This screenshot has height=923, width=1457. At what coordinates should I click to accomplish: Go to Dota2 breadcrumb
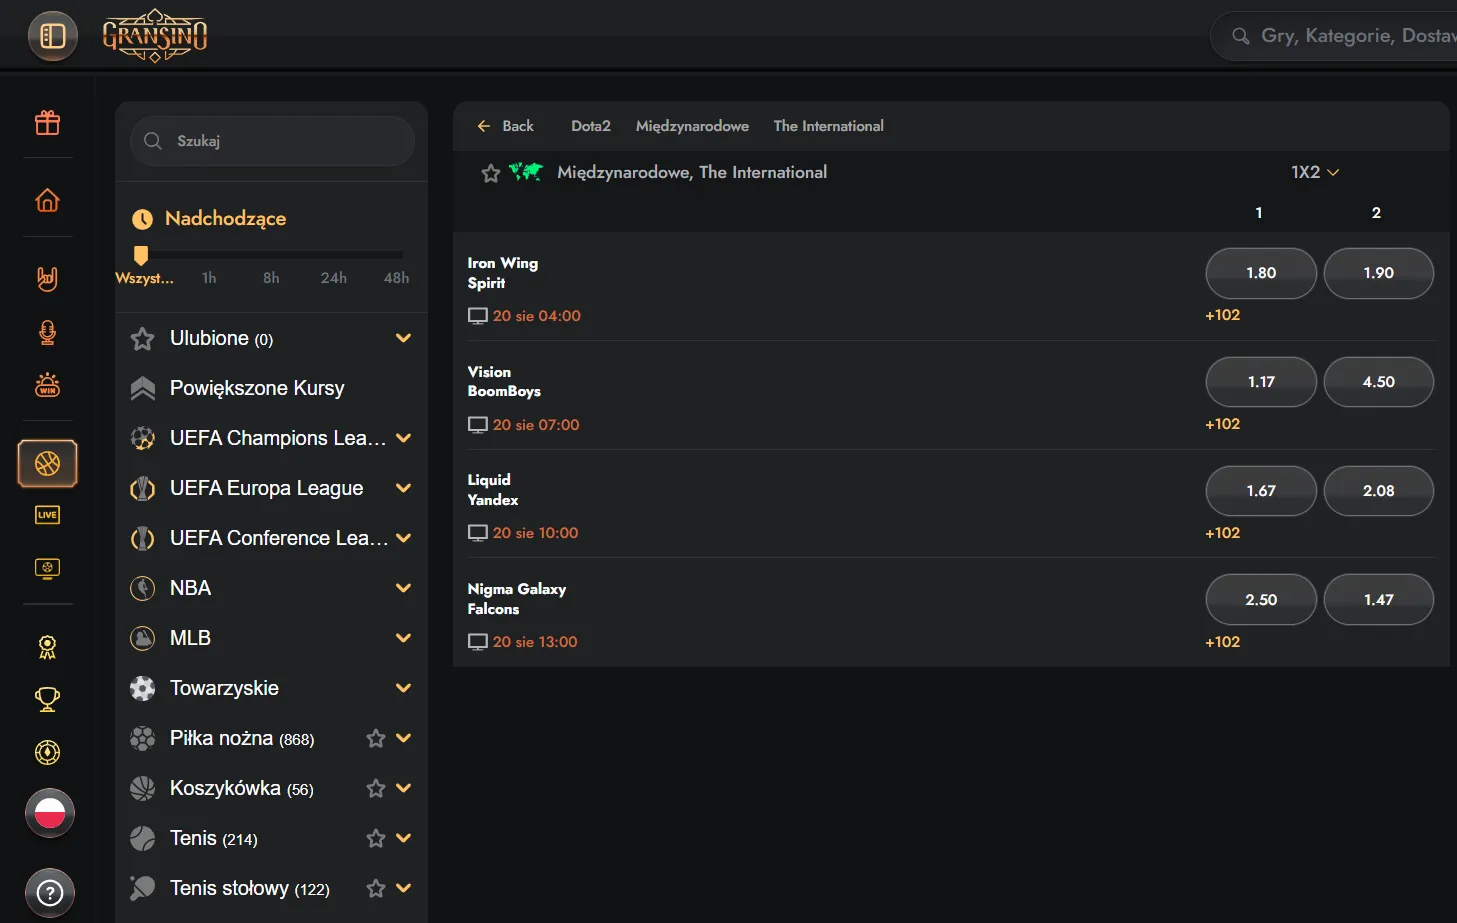point(591,126)
